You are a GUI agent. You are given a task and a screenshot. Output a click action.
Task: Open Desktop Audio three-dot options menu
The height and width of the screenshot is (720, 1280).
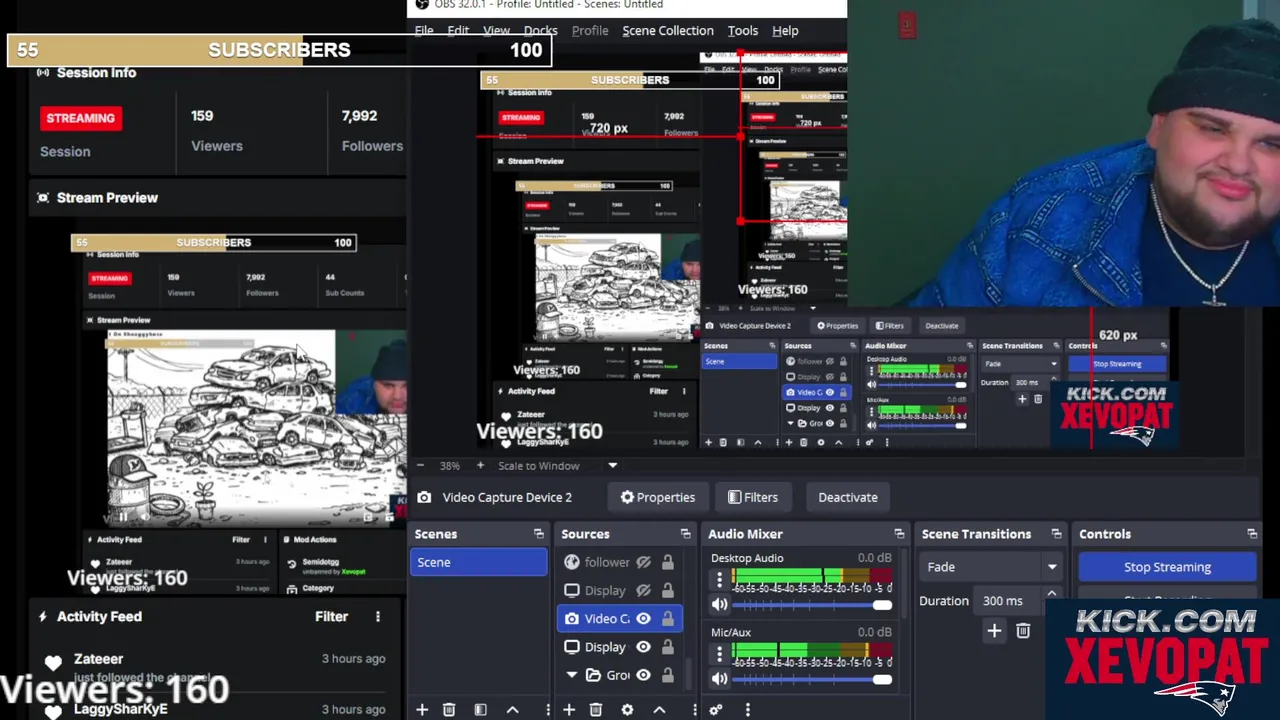[719, 579]
